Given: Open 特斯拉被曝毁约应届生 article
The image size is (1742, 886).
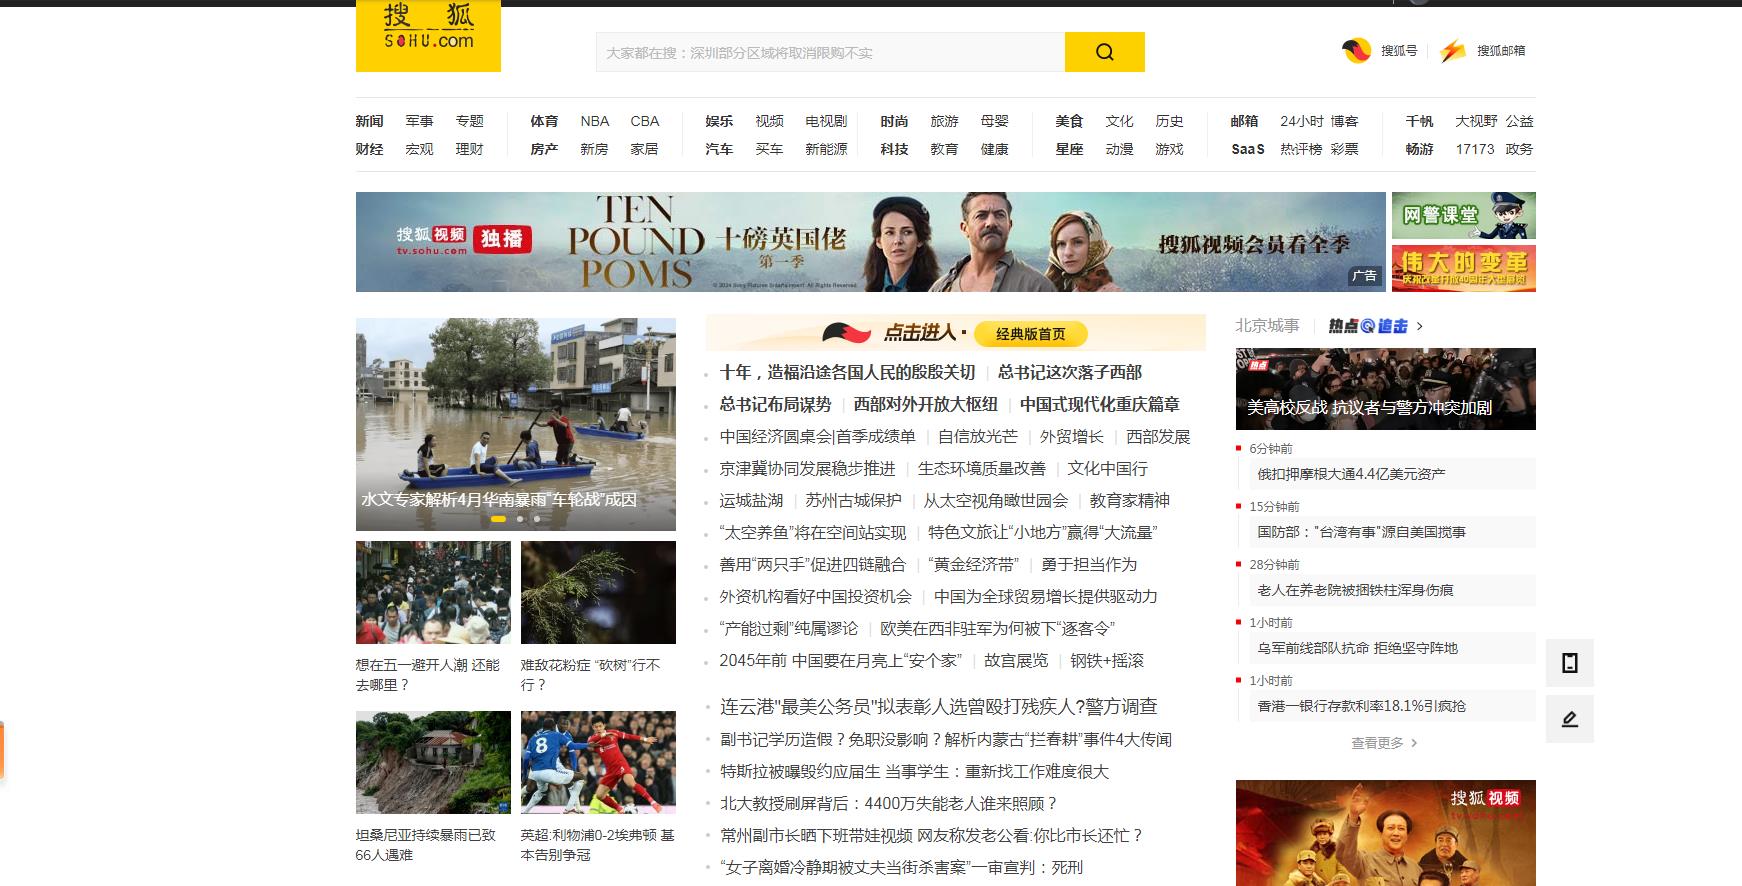Looking at the screenshot, I should [x=914, y=771].
